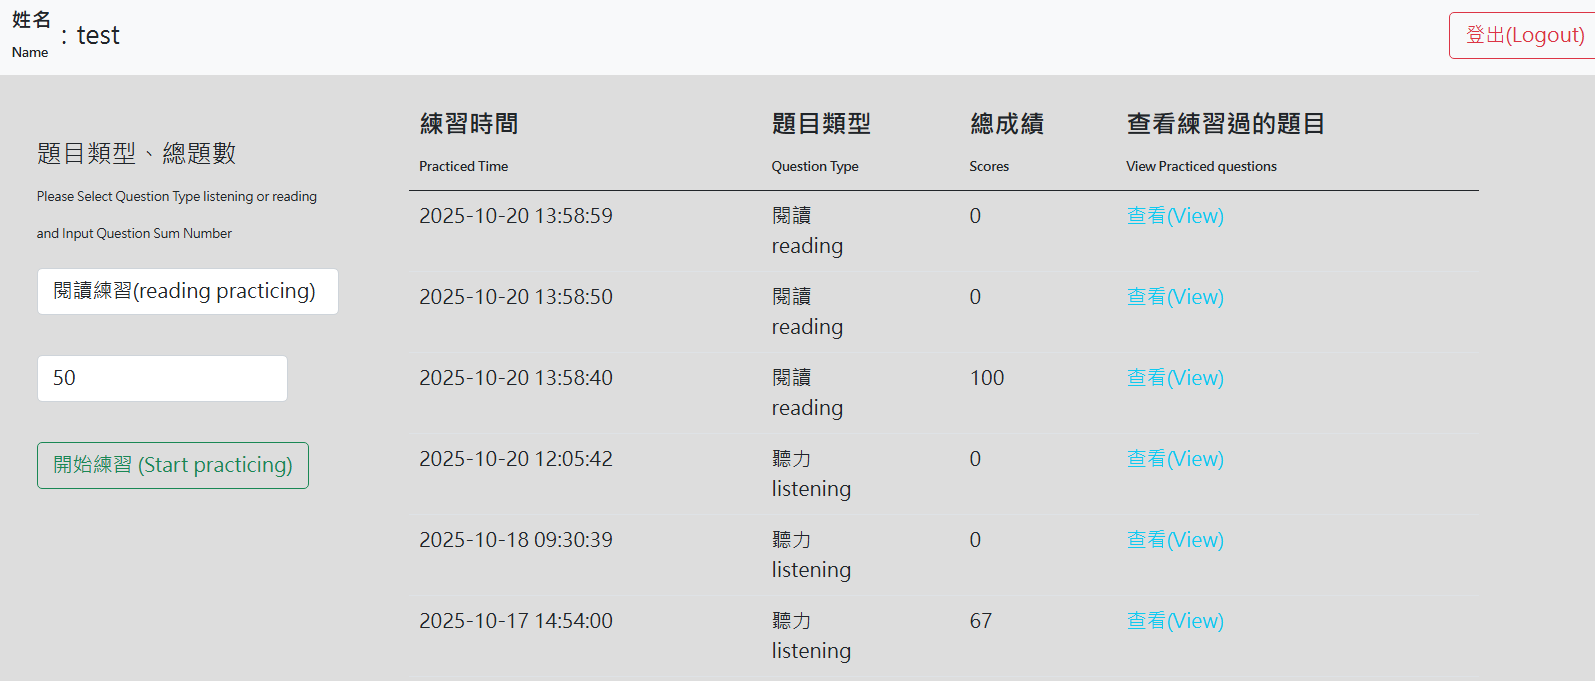This screenshot has height=681, width=1595.
Task: Click the 2025-10-18 09:30:39 timestamp
Action: (516, 540)
